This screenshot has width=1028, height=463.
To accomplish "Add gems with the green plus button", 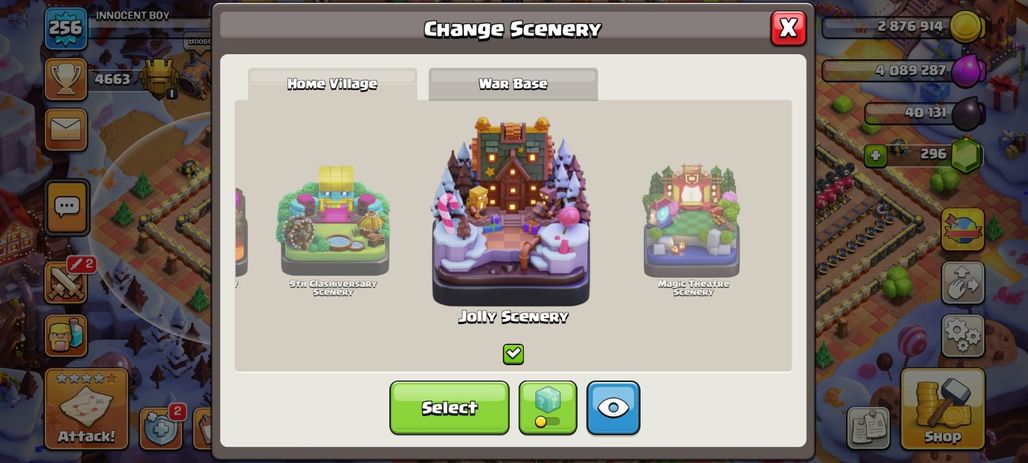I will point(875,156).
